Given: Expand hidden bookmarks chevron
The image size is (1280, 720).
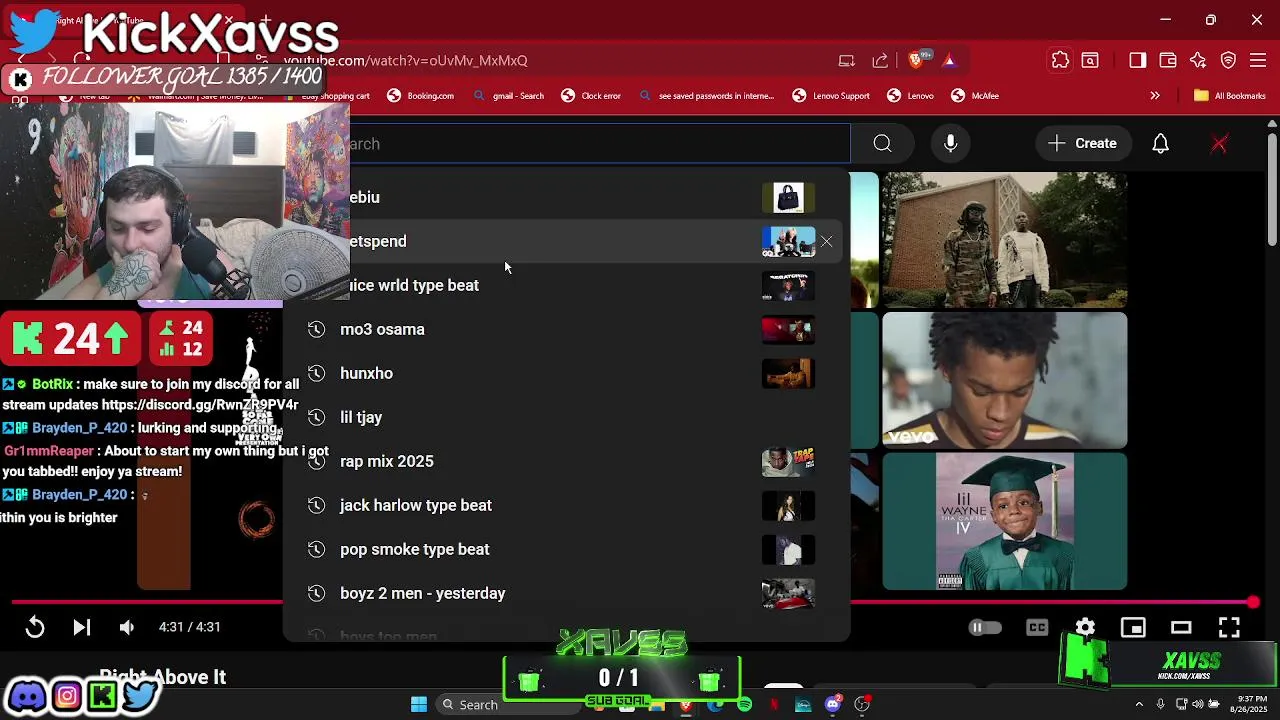Looking at the screenshot, I should point(1155,96).
